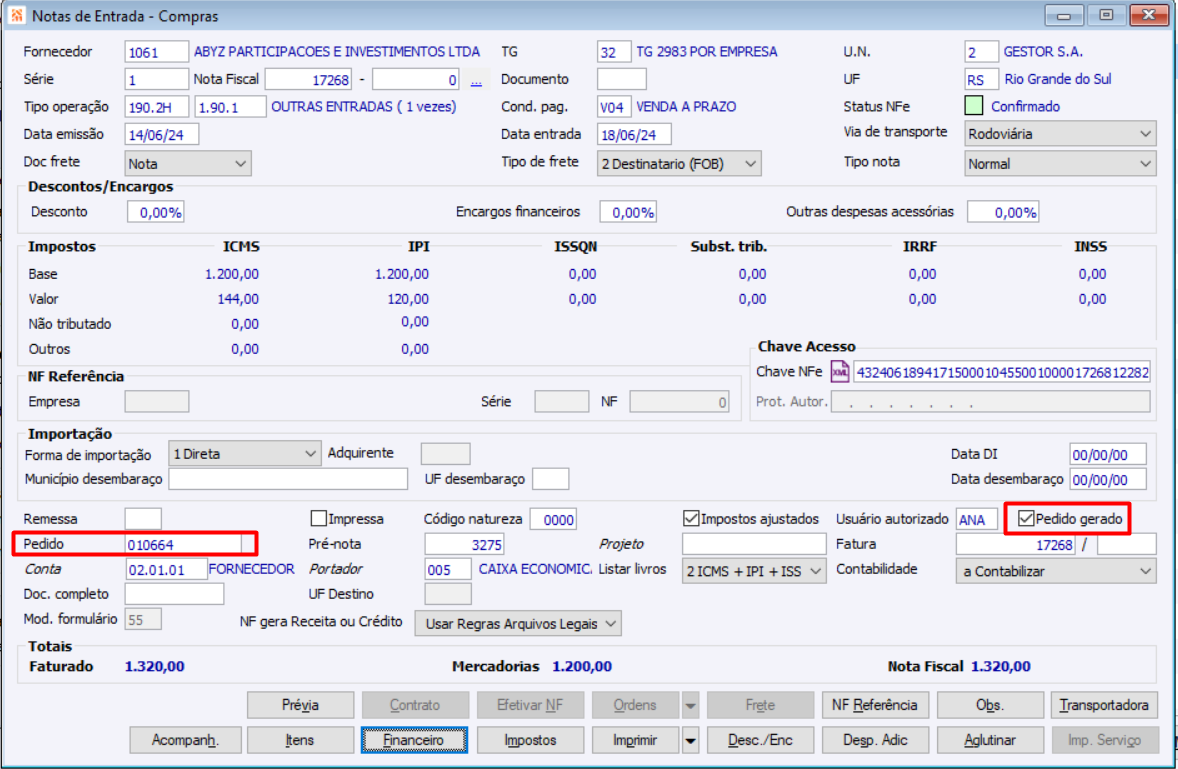Image resolution: width=1178 pixels, height=769 pixels.
Task: Click the Documento input field
Action: [x=621, y=79]
